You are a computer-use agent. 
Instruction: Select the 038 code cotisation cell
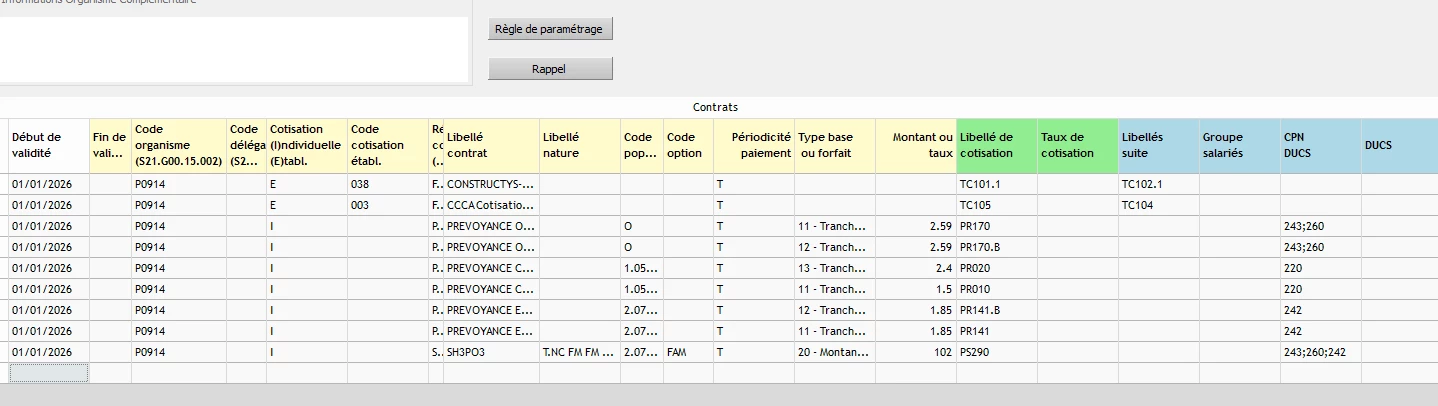tap(388, 185)
